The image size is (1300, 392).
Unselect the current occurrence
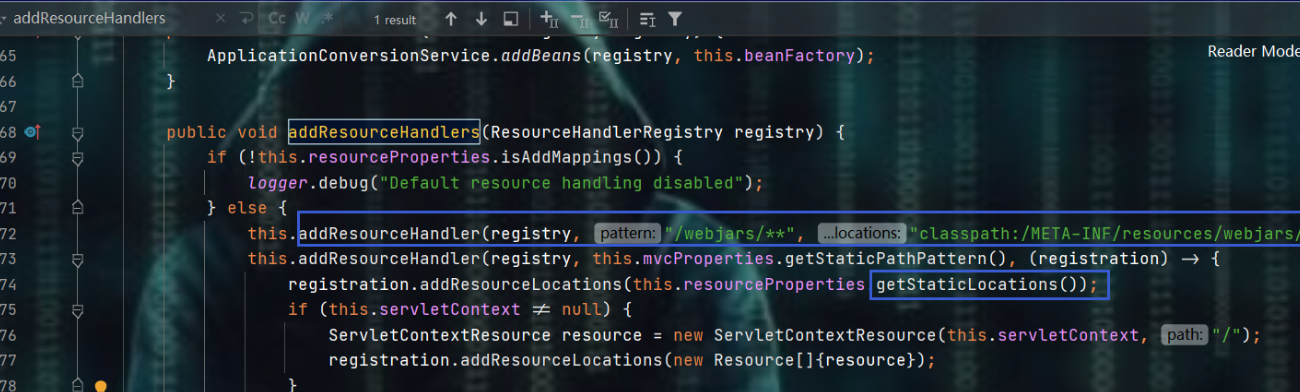pos(578,19)
